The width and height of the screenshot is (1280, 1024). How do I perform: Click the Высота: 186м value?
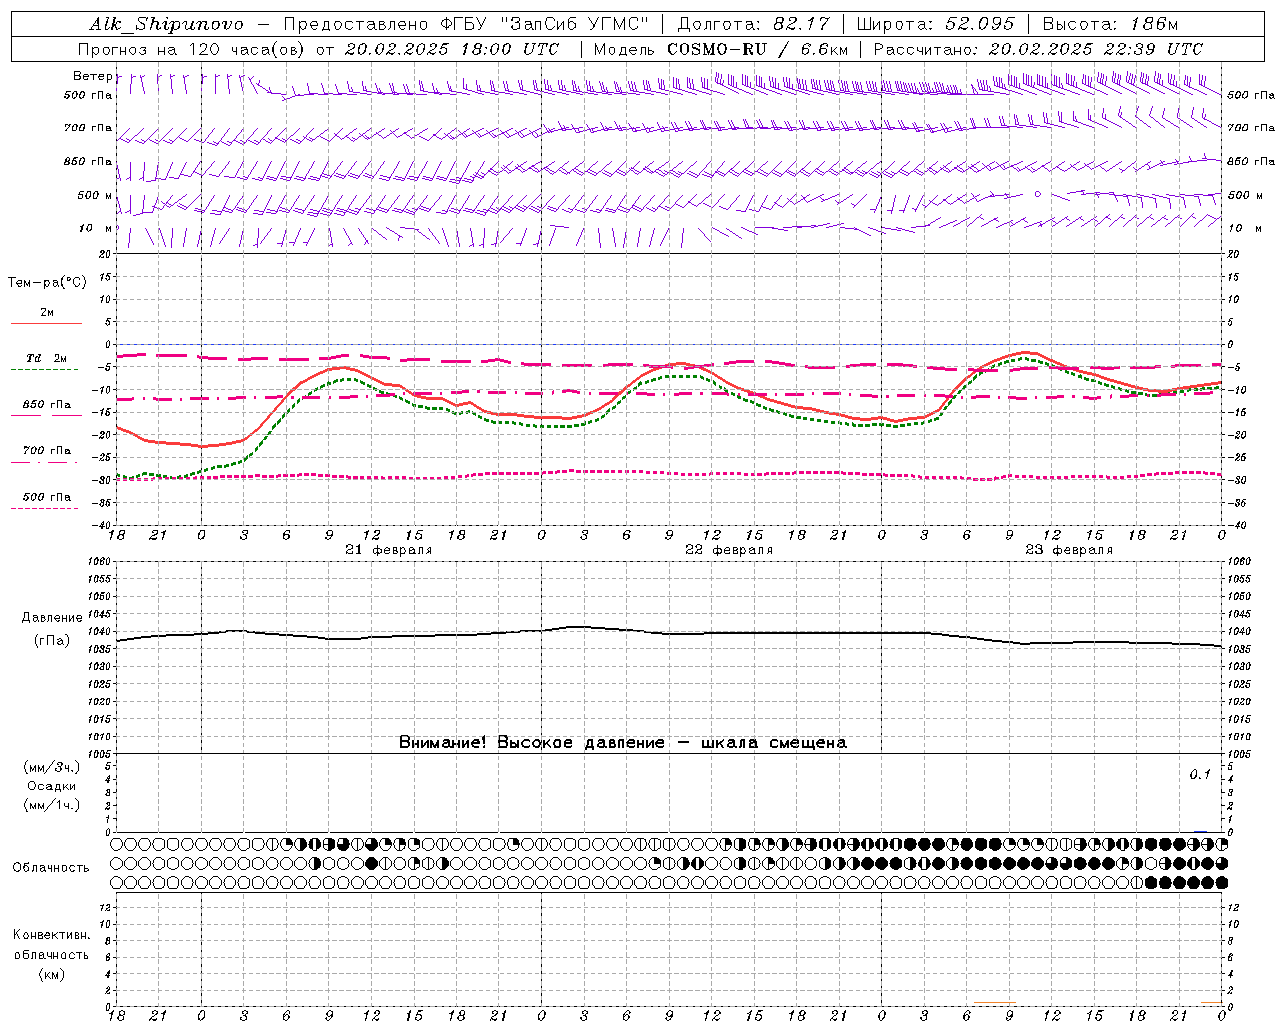[1109, 24]
